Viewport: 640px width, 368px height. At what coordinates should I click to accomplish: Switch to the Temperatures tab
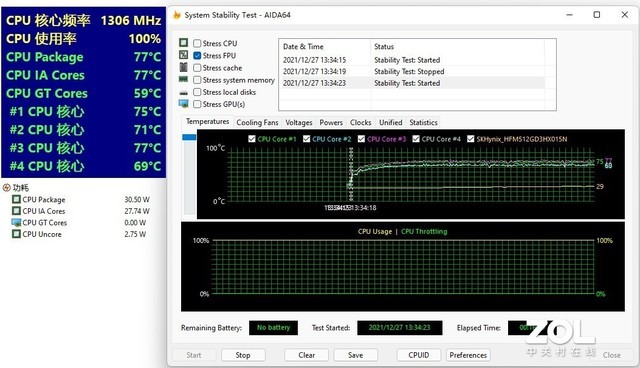[x=207, y=122]
